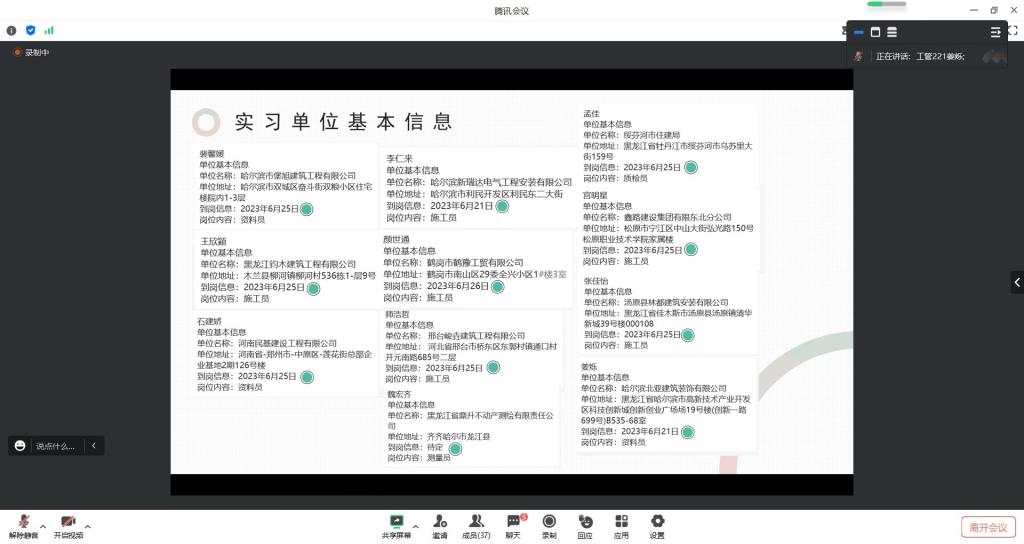Viewport: 1024px width, 544px height.
Task: Click the blue security shield icon
Action: 30,30
